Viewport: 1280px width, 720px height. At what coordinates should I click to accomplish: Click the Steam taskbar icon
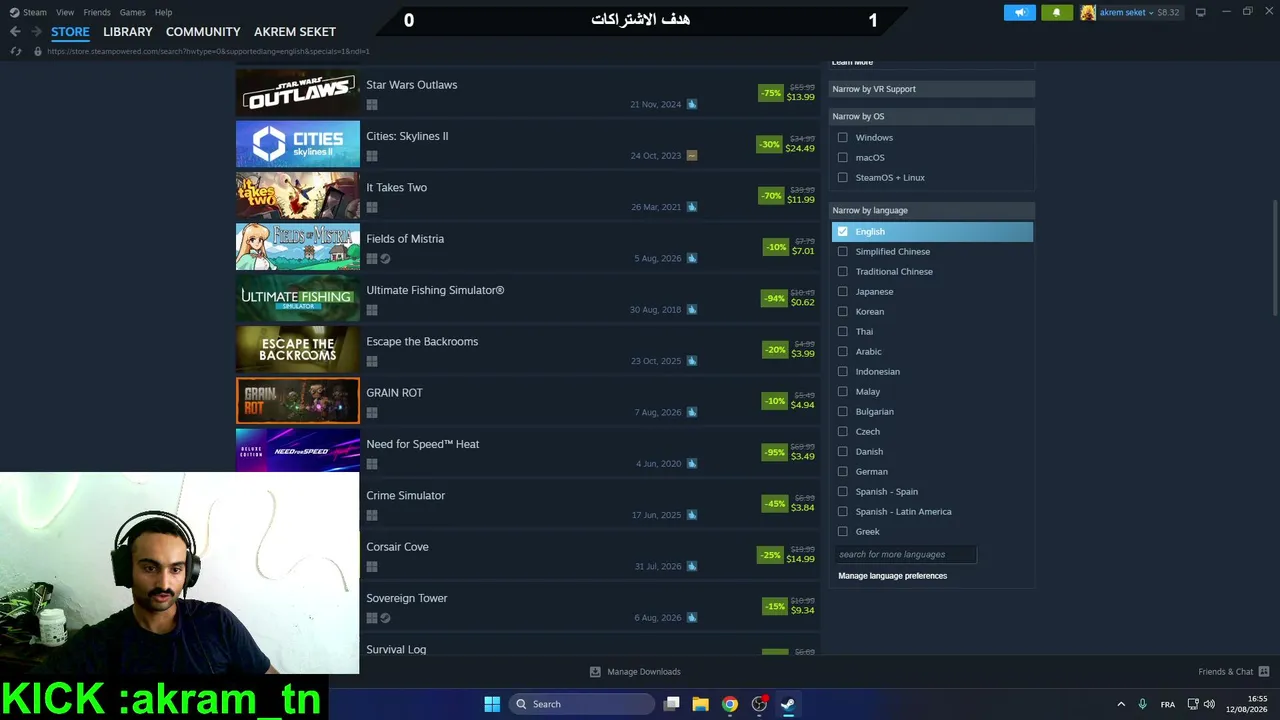788,704
